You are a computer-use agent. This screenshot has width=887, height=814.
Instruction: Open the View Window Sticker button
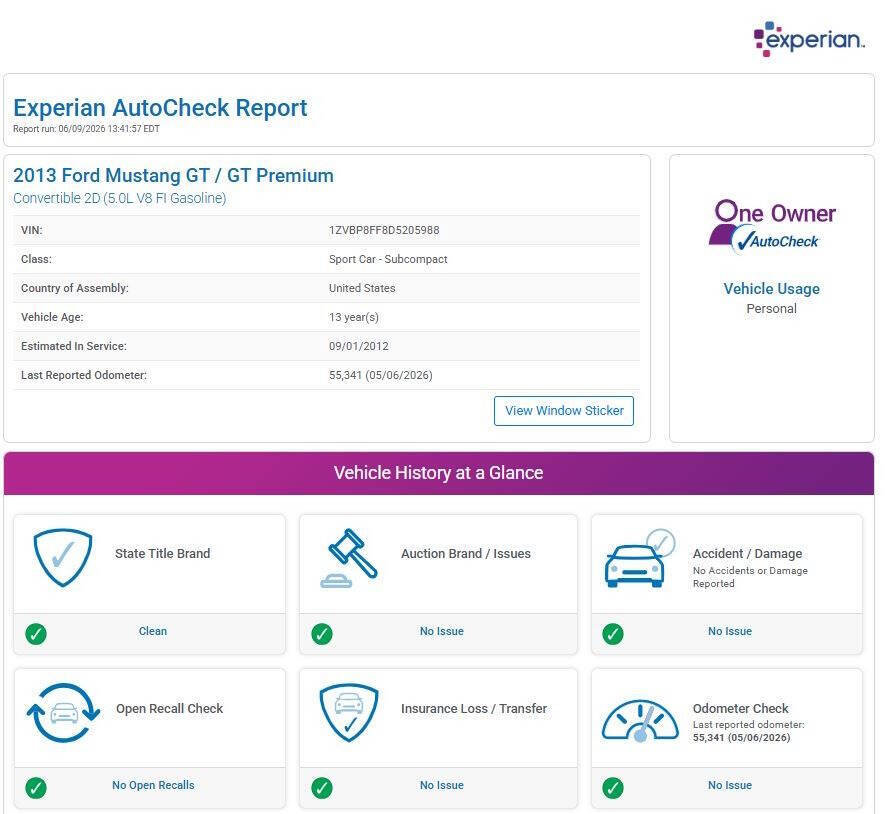click(x=564, y=411)
